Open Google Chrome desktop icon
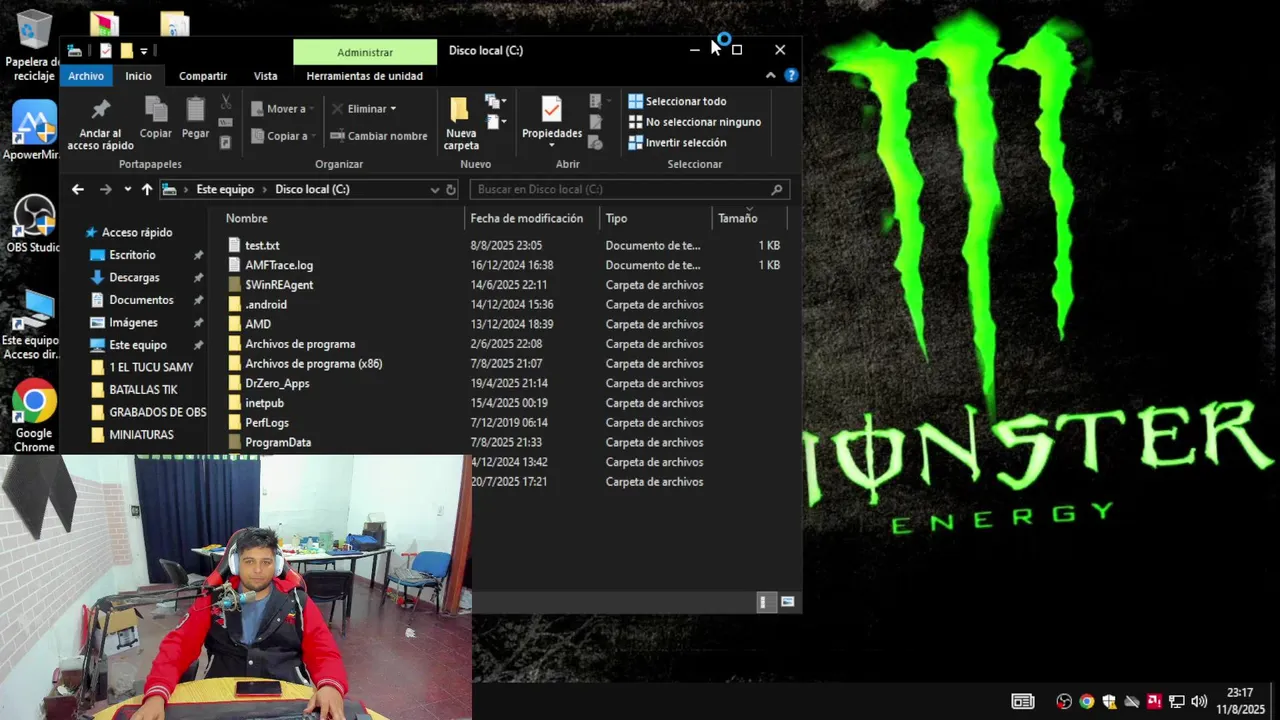1280x720 pixels. click(x=34, y=416)
